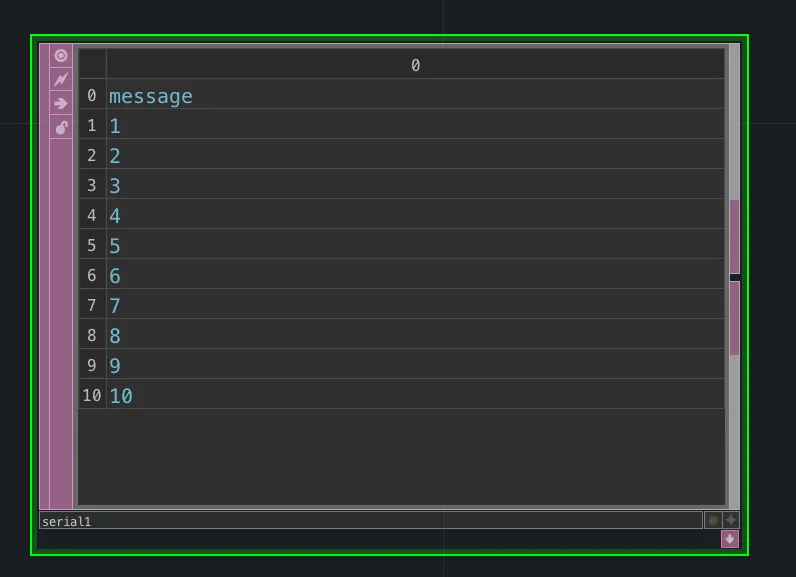Viewport: 796px width, 577px height.
Task: Select the 'message' cell in row 0
Action: tap(151, 96)
